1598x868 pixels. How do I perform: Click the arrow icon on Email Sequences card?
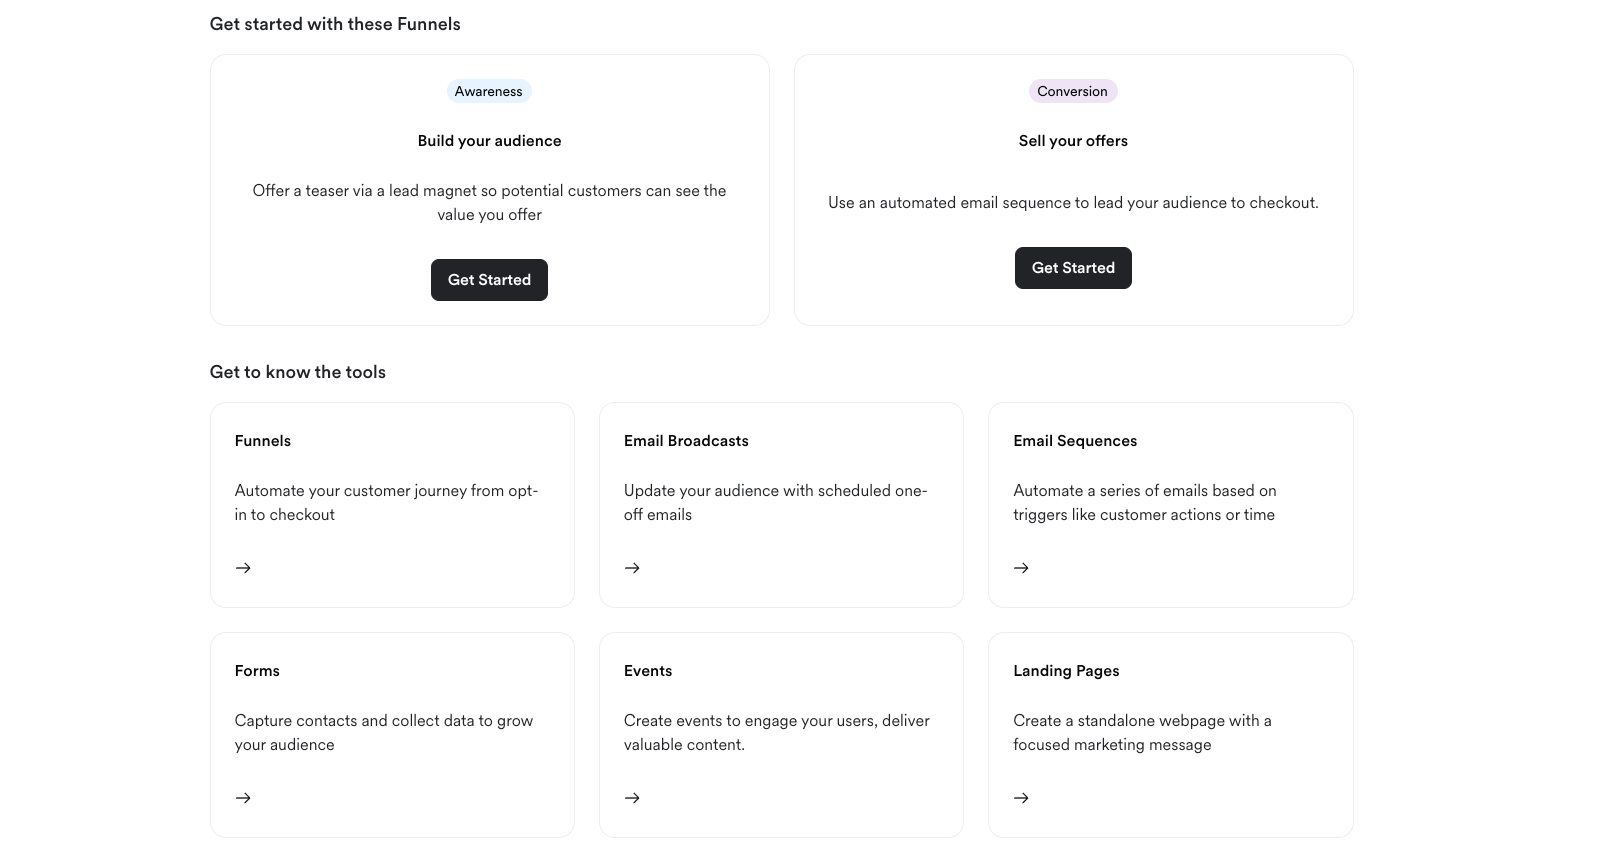[x=1021, y=567]
